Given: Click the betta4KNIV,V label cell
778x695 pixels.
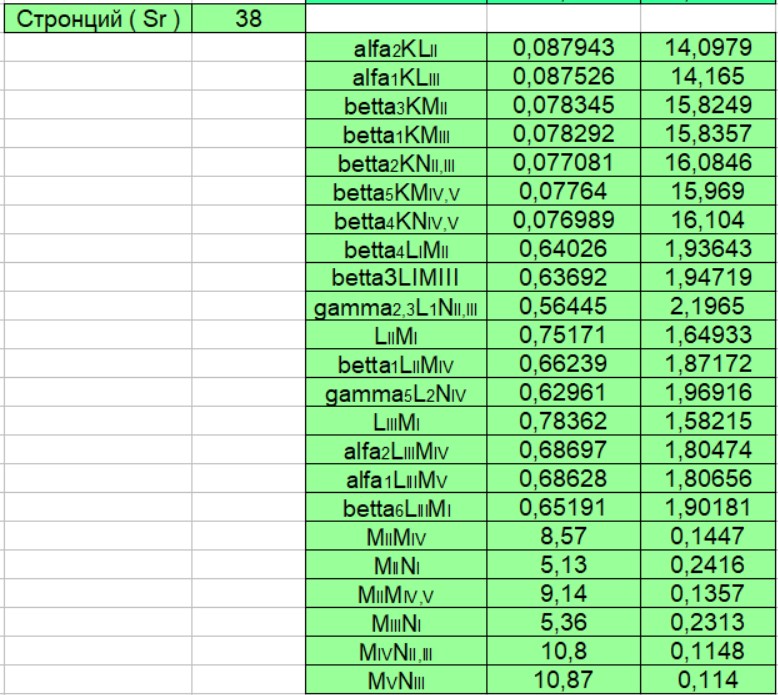Looking at the screenshot, I should coord(396,220).
